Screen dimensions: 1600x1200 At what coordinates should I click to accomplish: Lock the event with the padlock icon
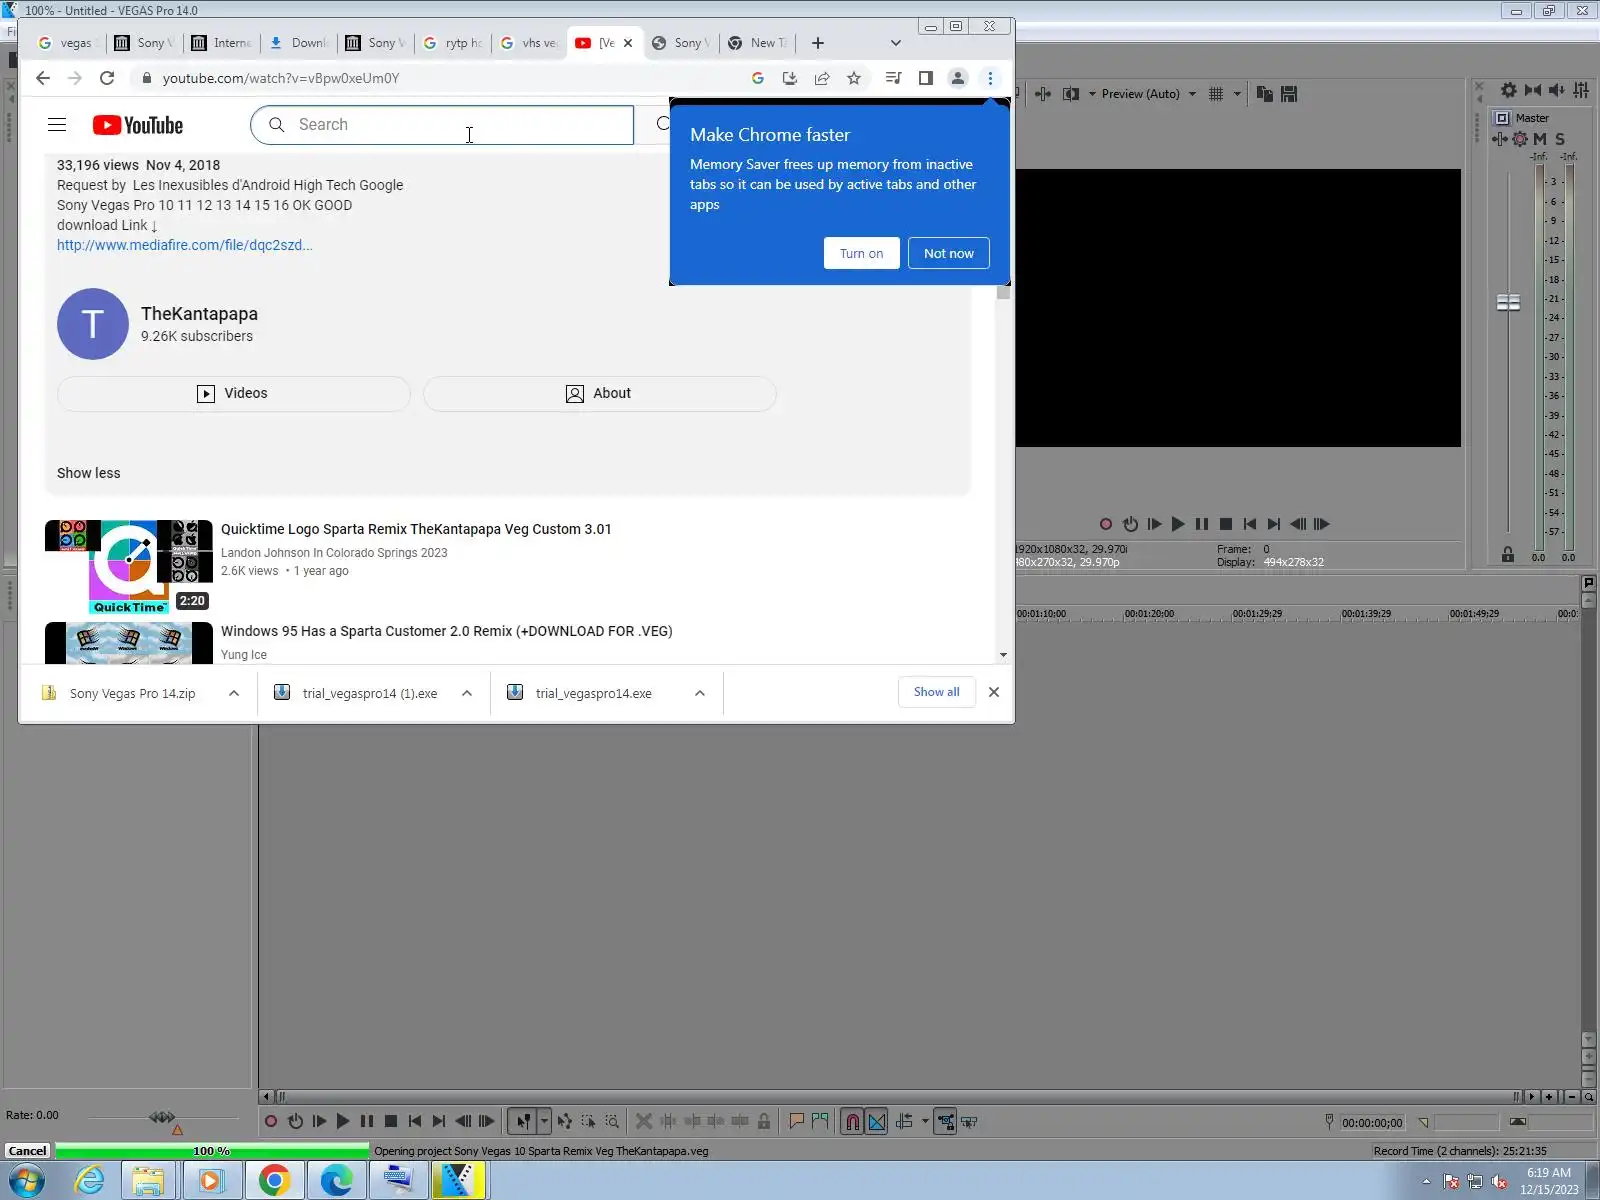point(764,1122)
